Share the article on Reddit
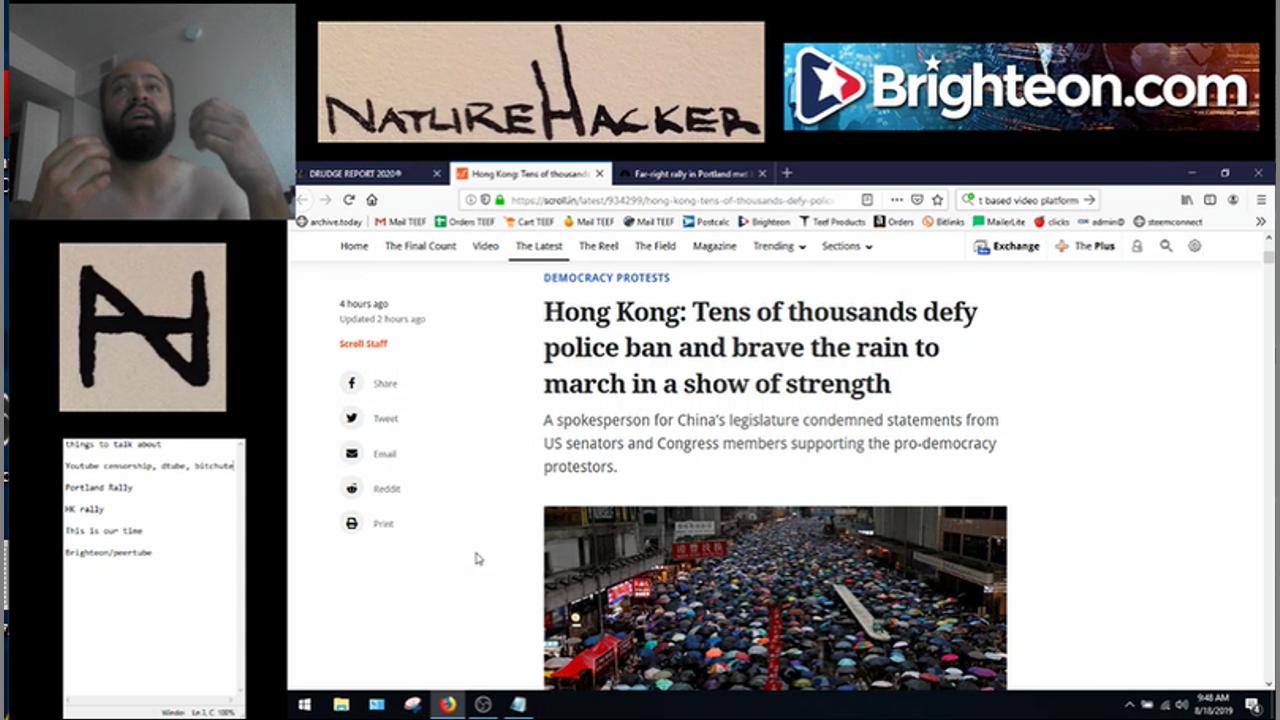 click(x=352, y=488)
